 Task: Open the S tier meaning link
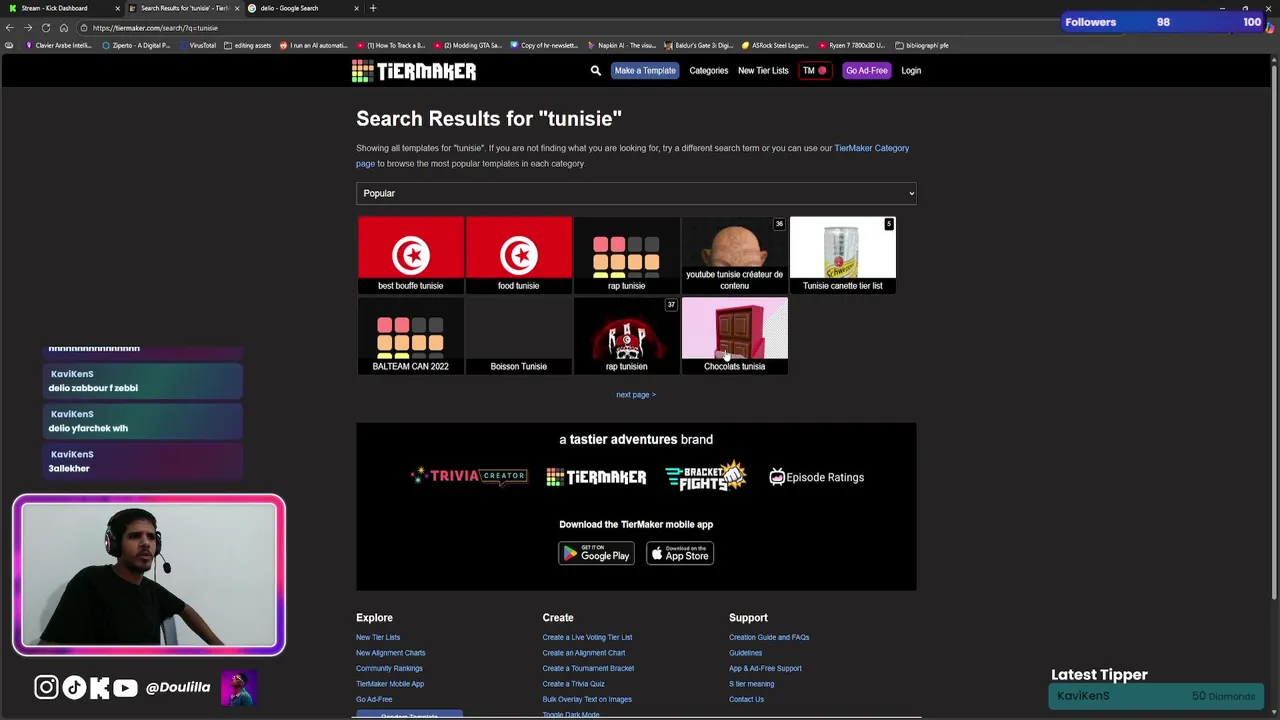point(751,684)
